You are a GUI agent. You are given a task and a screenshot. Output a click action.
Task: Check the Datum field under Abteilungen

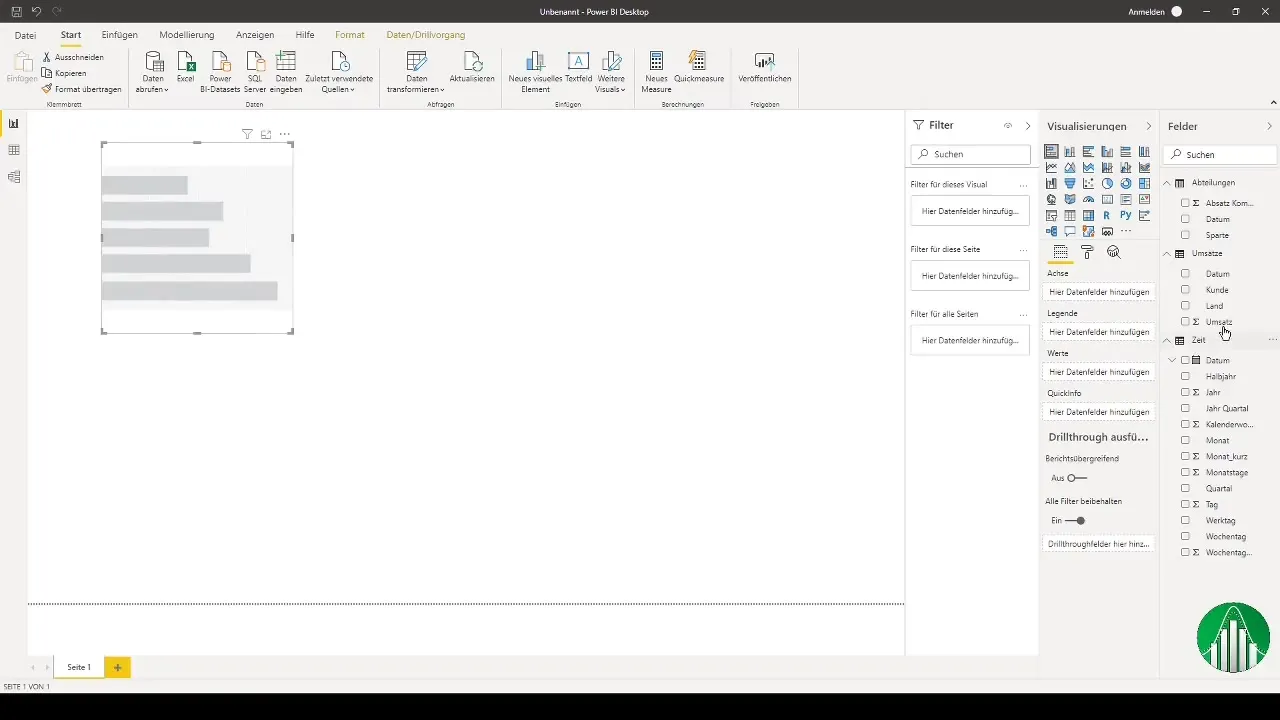coord(1185,219)
